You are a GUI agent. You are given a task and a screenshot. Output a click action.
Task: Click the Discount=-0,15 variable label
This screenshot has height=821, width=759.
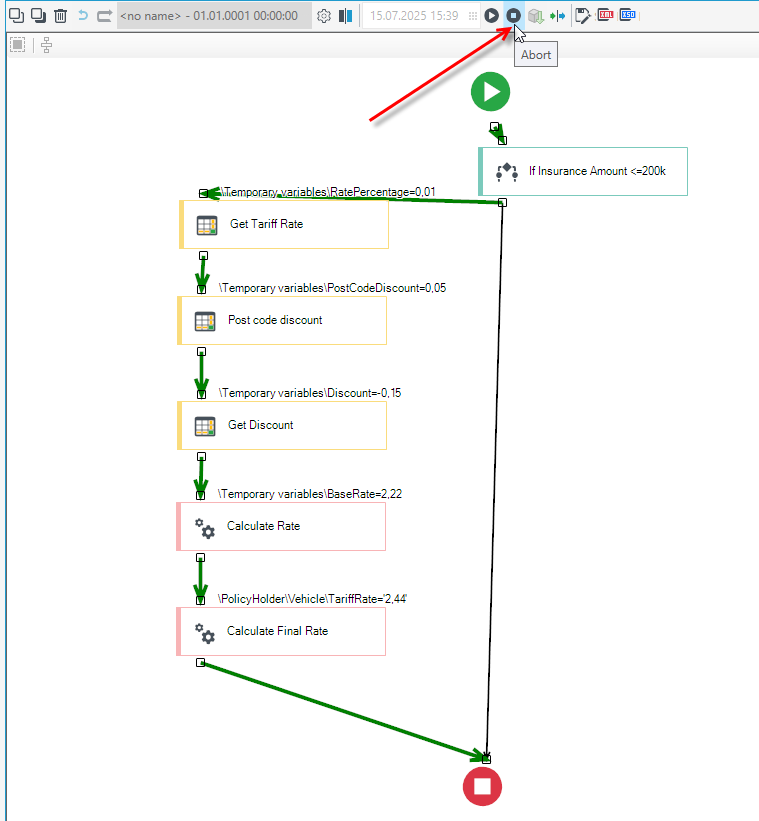310,393
